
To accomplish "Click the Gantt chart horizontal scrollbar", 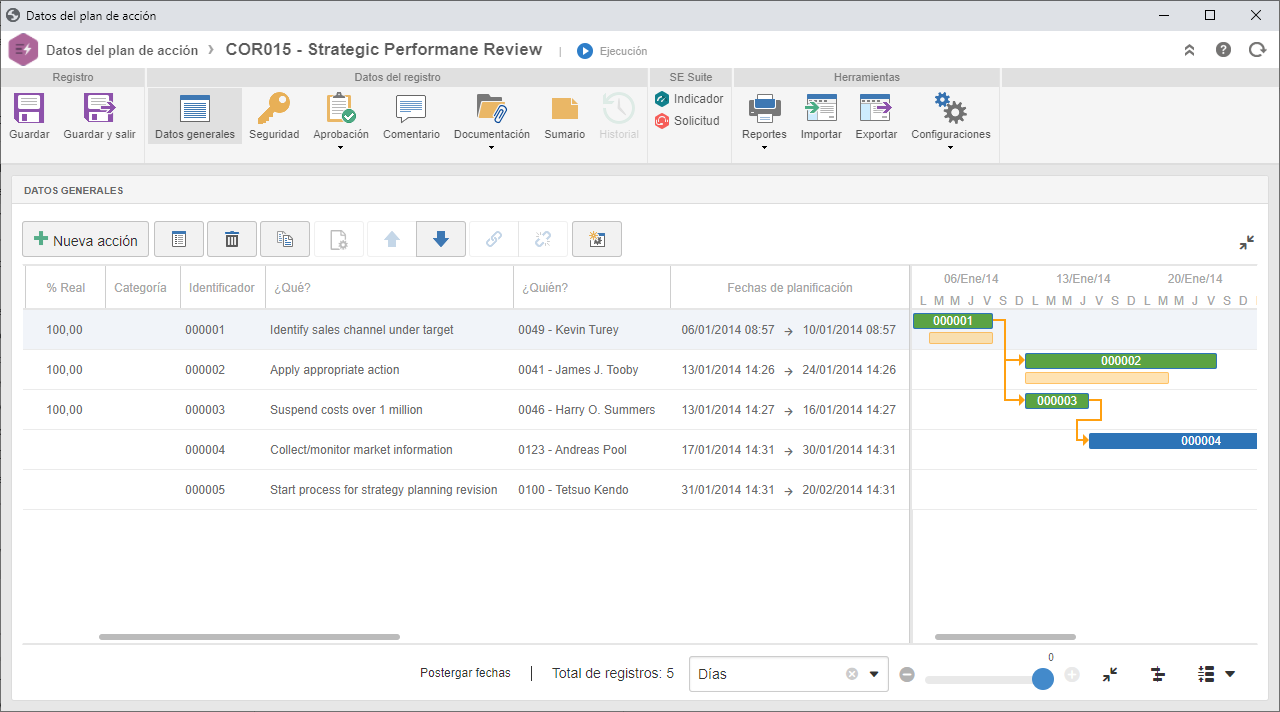I will [x=1005, y=636].
